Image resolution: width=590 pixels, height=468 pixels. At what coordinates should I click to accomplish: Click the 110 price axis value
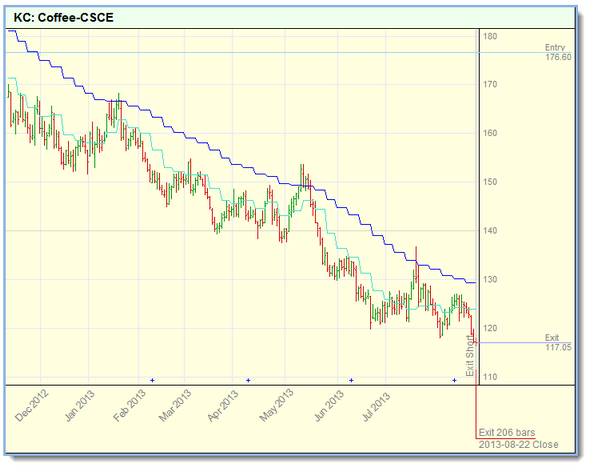[x=490, y=377]
